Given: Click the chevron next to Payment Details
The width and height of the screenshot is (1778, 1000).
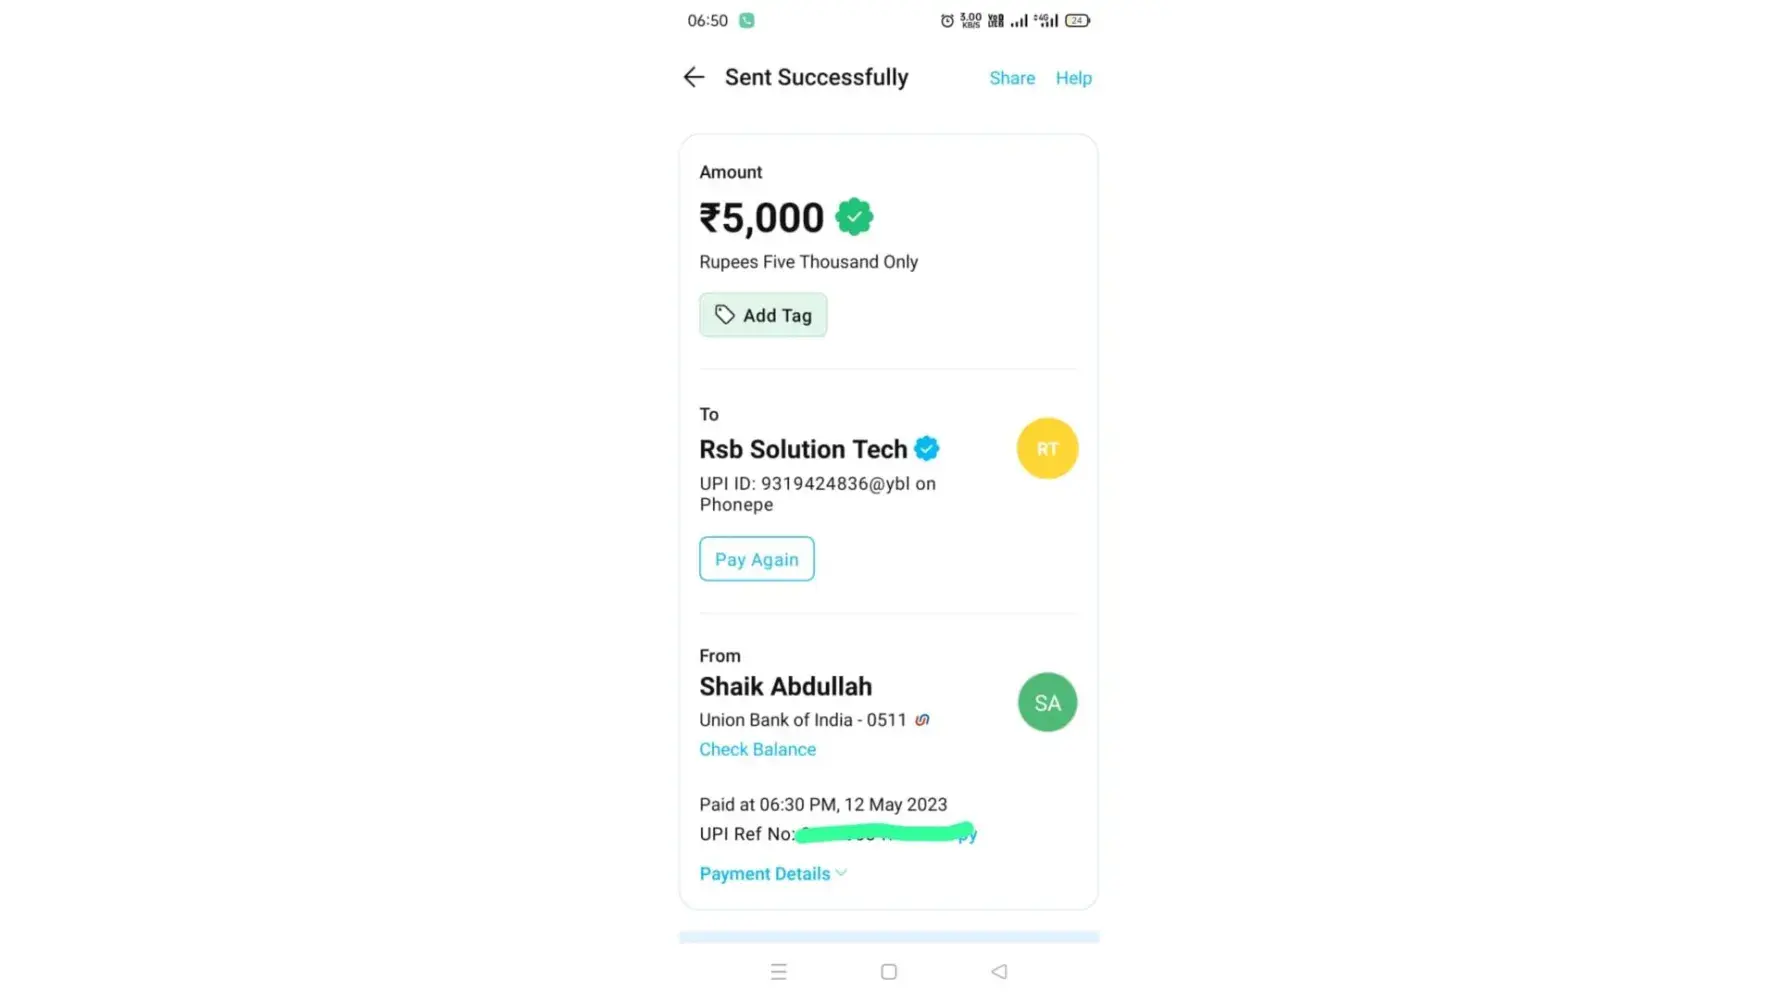Looking at the screenshot, I should pyautogui.click(x=841, y=873).
